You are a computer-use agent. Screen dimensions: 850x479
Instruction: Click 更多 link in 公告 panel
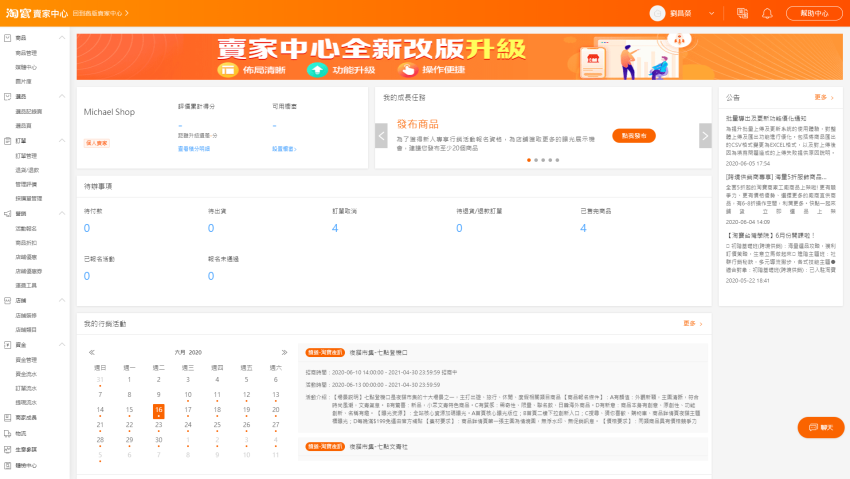click(x=823, y=98)
